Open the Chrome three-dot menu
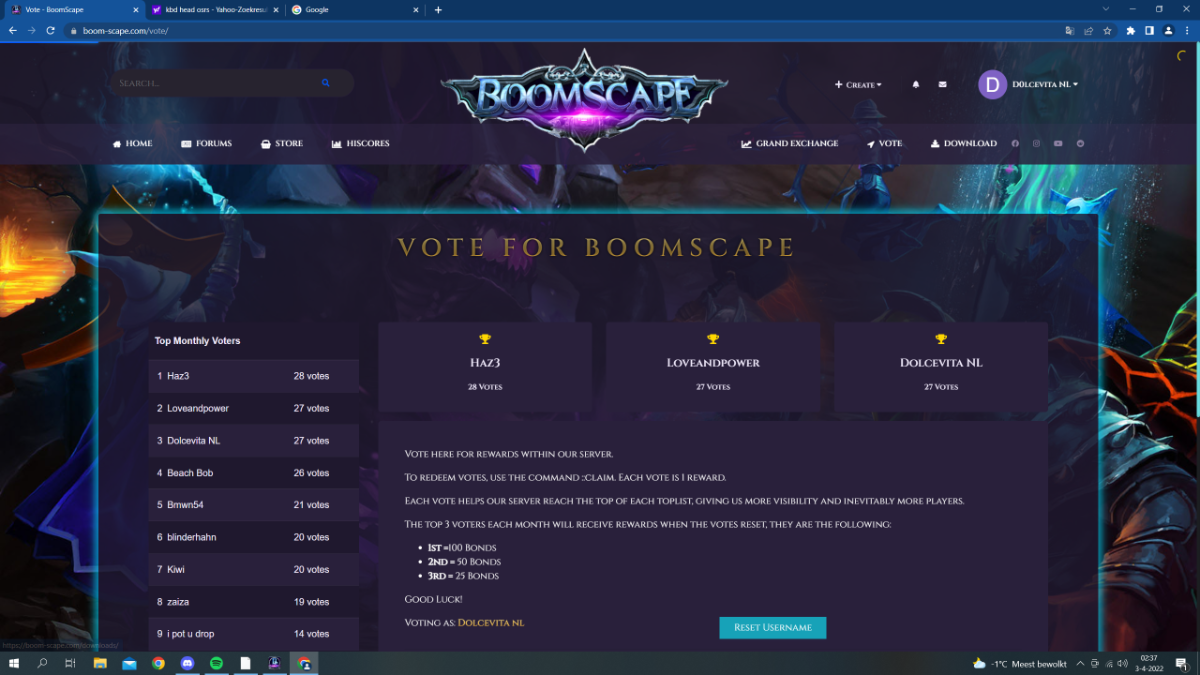1200x675 pixels. [x=1187, y=31]
